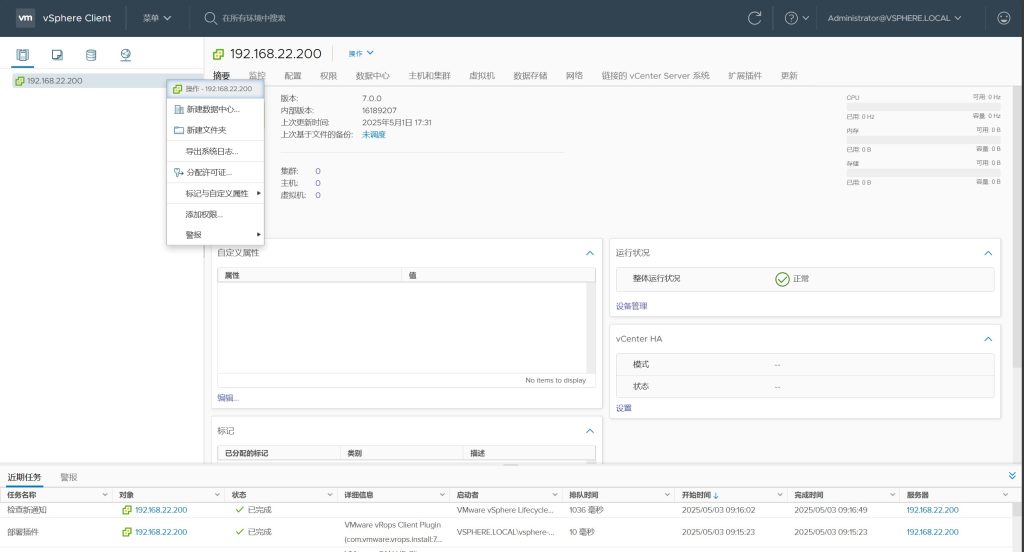Click the vCenter icon in the 部署插件 task row
Screen dimensions: 1024x552
(x=127, y=532)
